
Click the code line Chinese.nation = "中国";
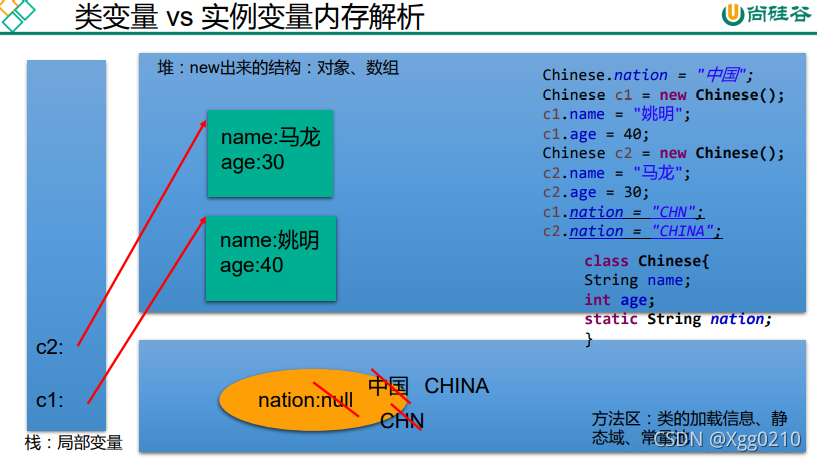(x=648, y=75)
